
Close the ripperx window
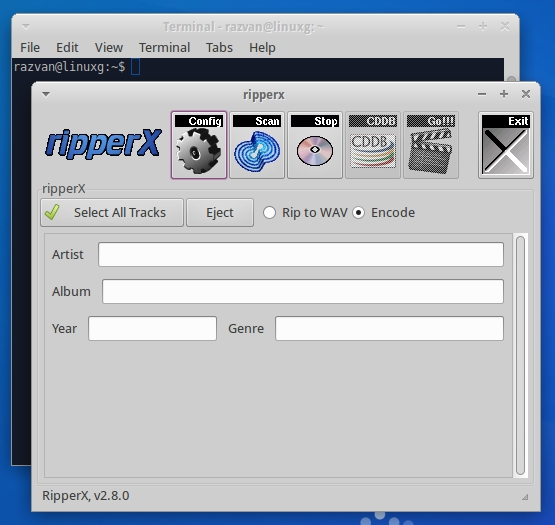pos(526,94)
